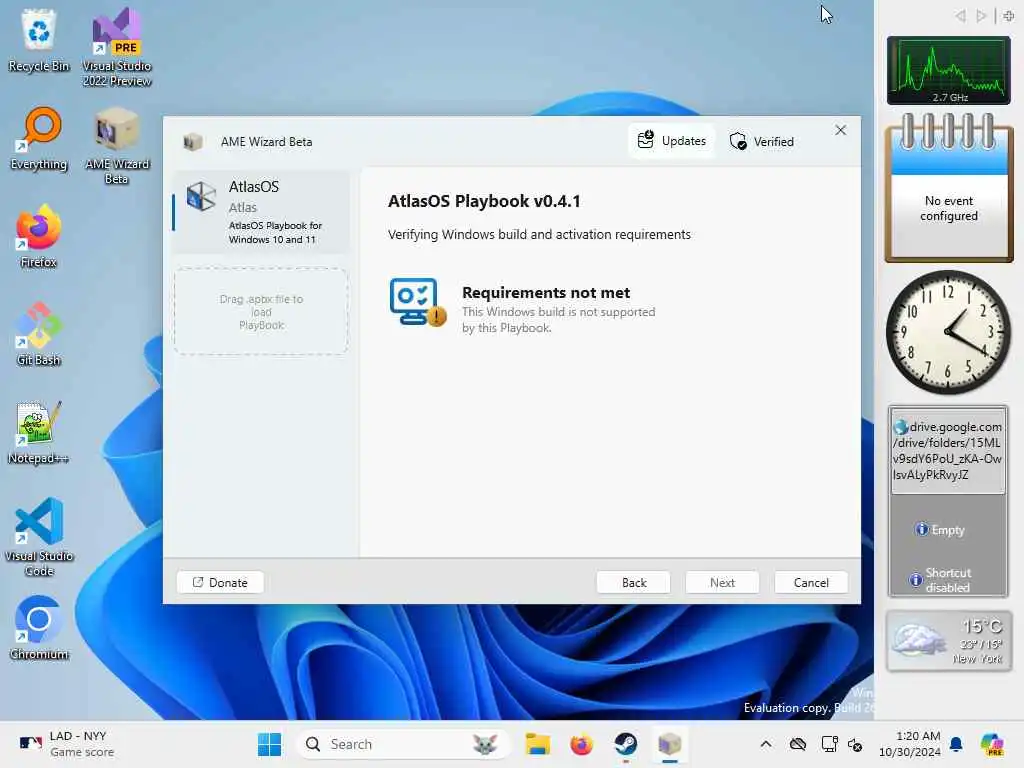The image size is (1024, 768).
Task: Click the Verified badge button
Action: (x=761, y=142)
